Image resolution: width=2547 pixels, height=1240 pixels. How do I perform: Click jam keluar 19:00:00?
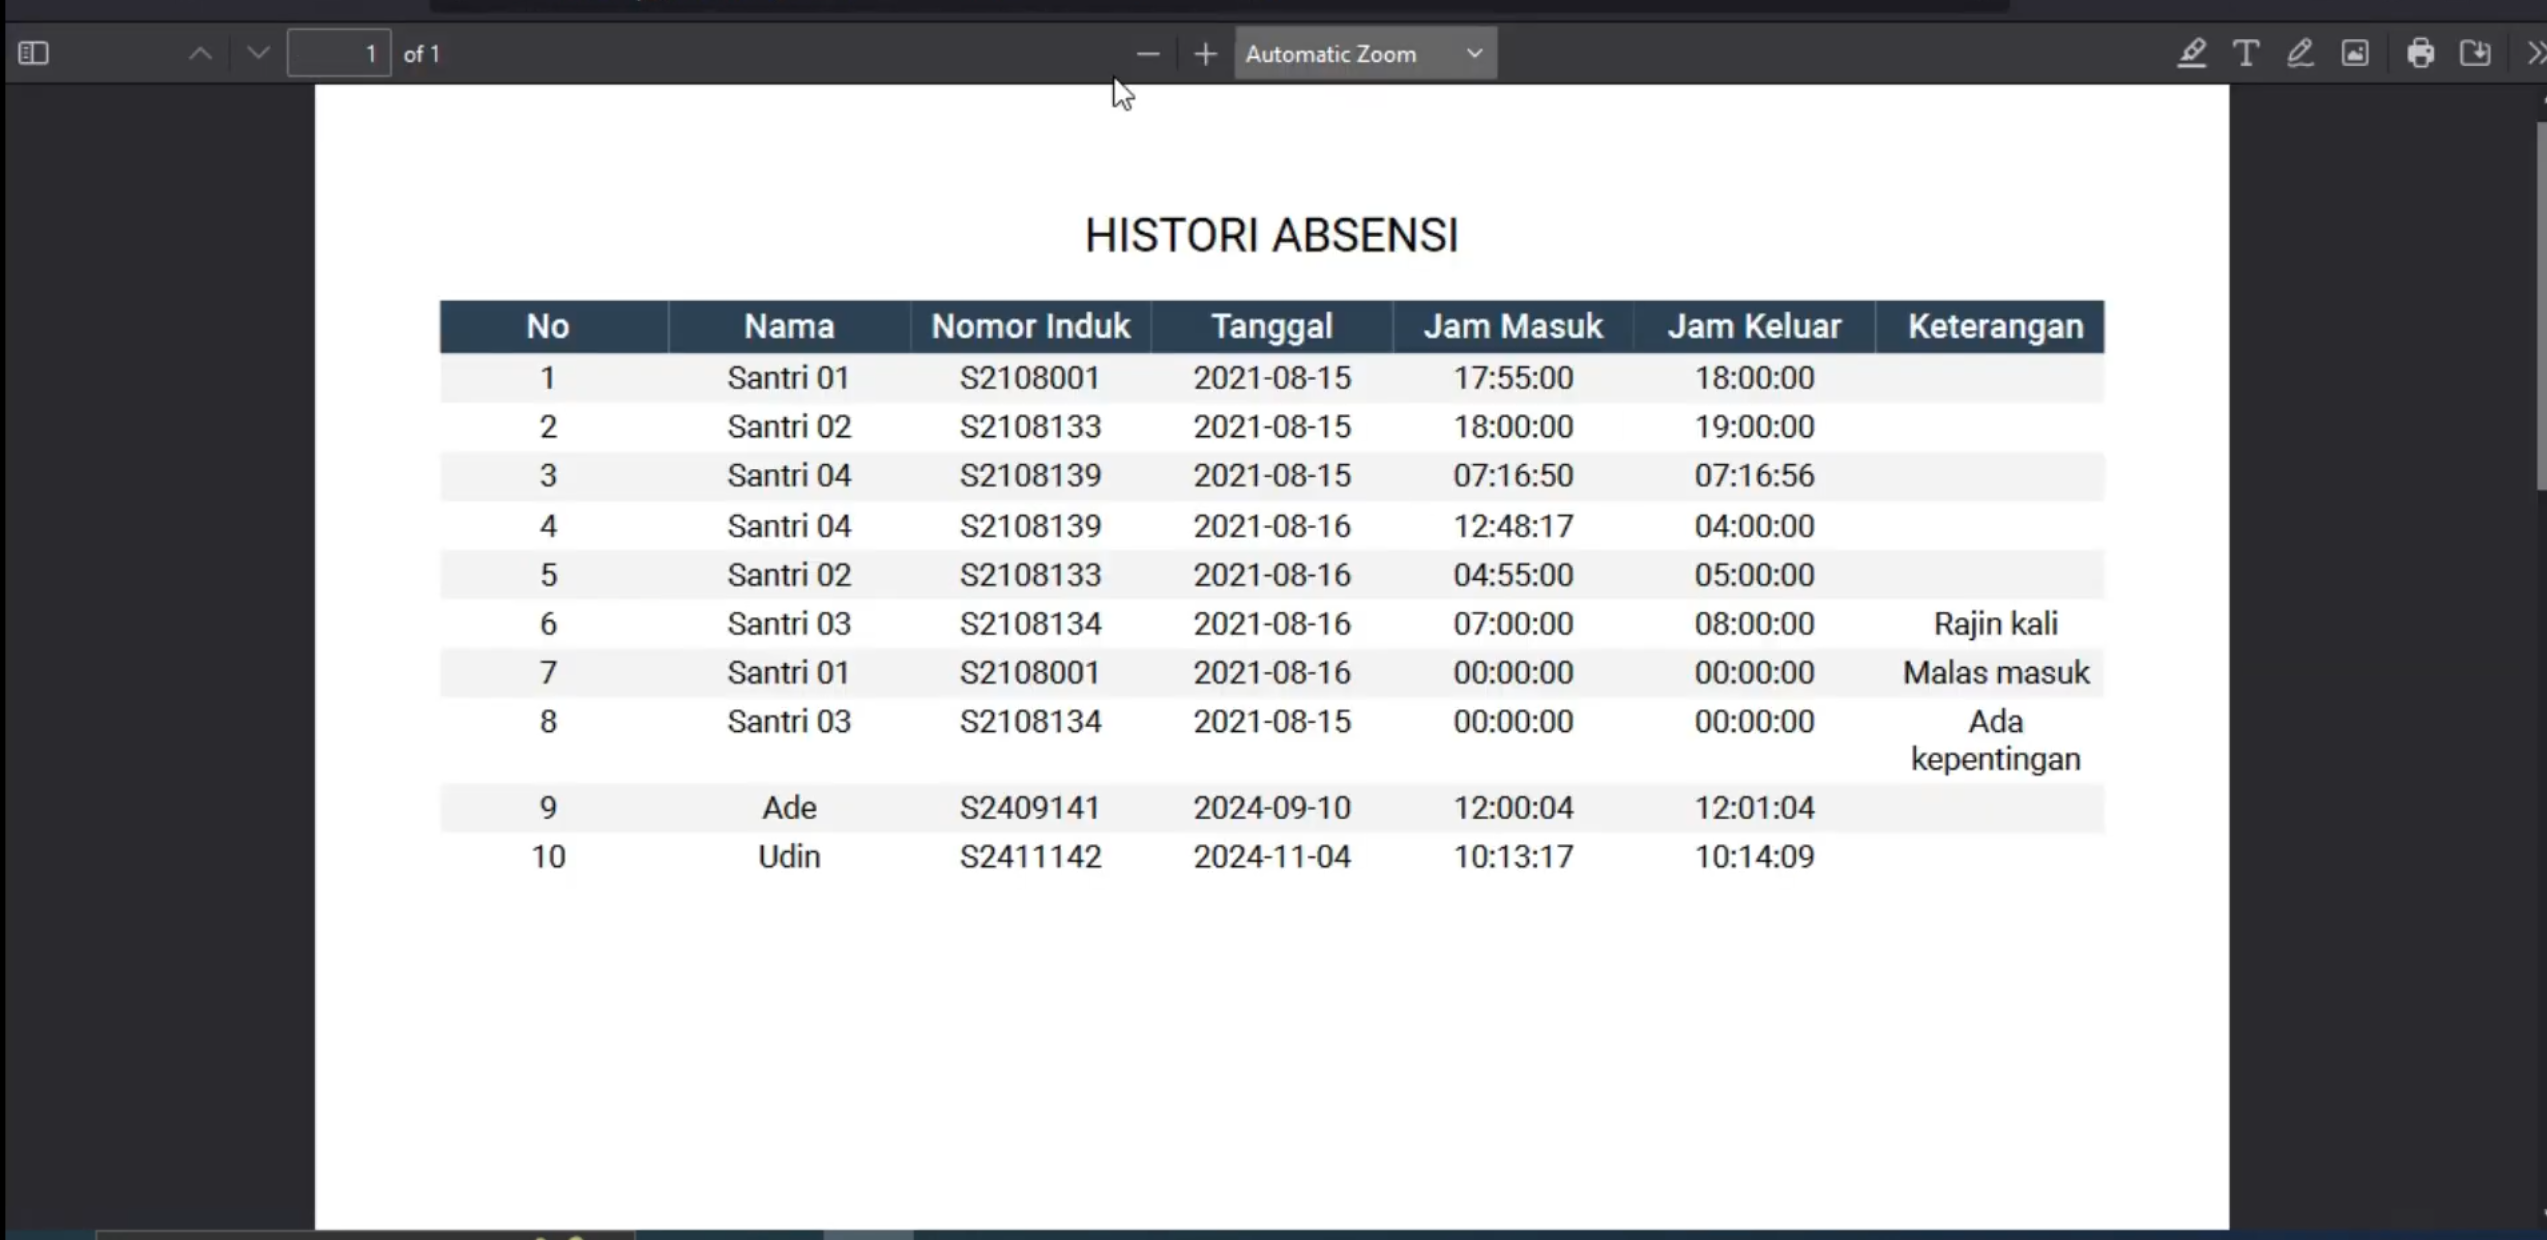[1754, 427]
